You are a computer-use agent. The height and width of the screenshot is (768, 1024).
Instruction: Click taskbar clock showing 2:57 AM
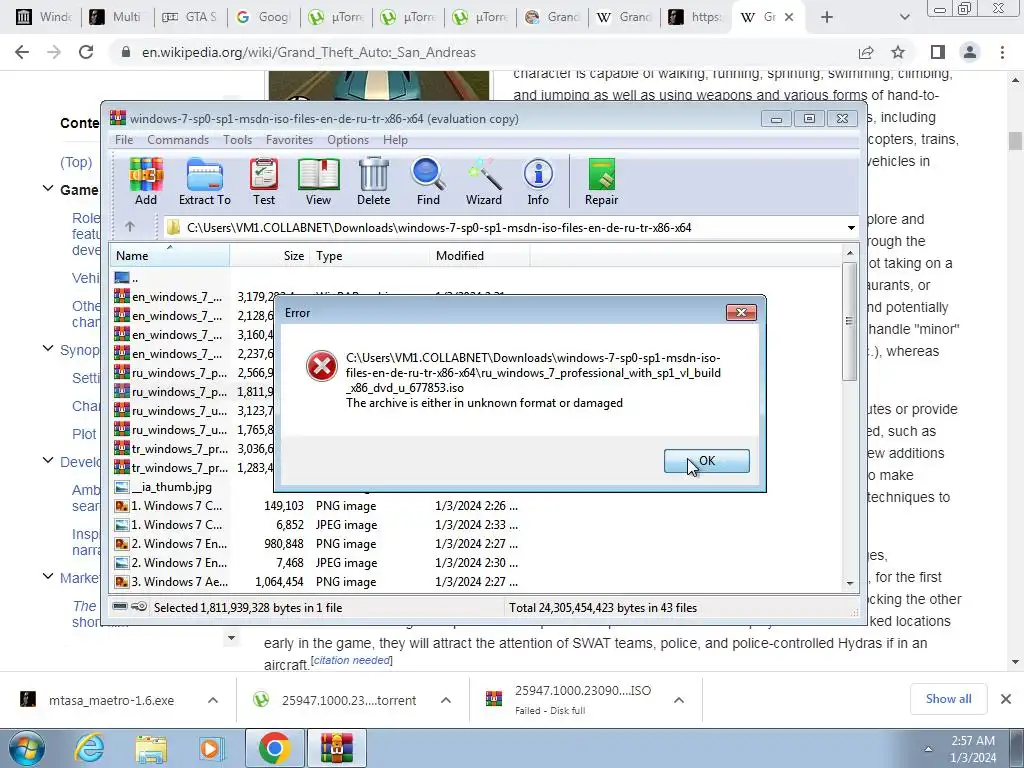click(x=973, y=749)
